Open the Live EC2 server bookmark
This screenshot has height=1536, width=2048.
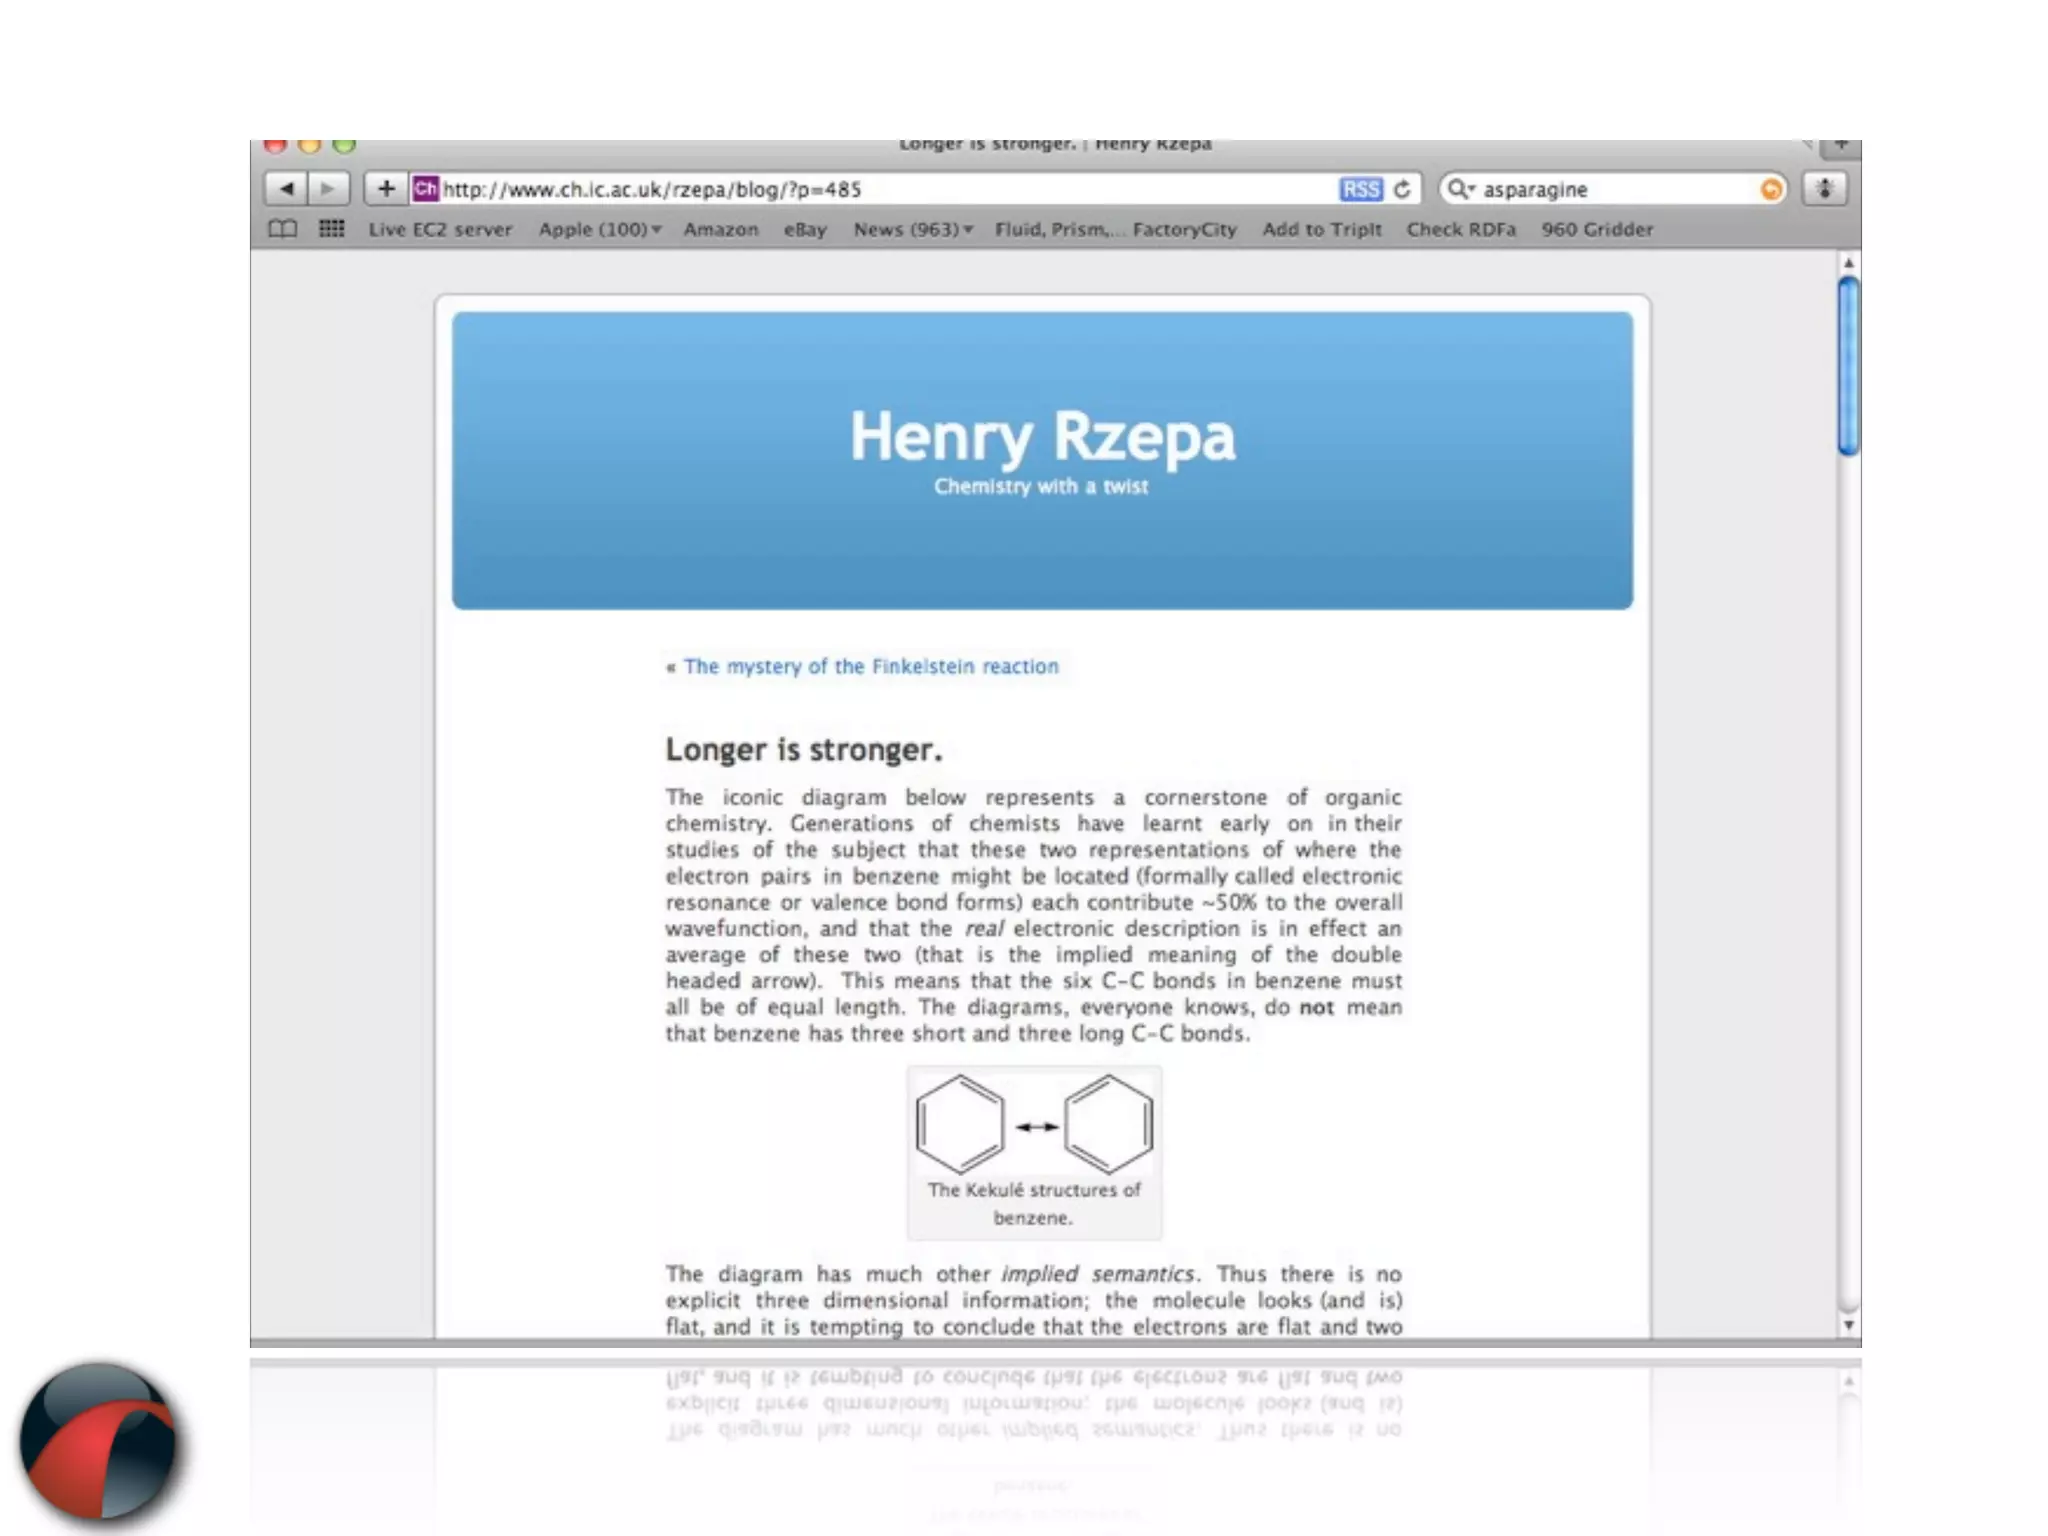(440, 230)
